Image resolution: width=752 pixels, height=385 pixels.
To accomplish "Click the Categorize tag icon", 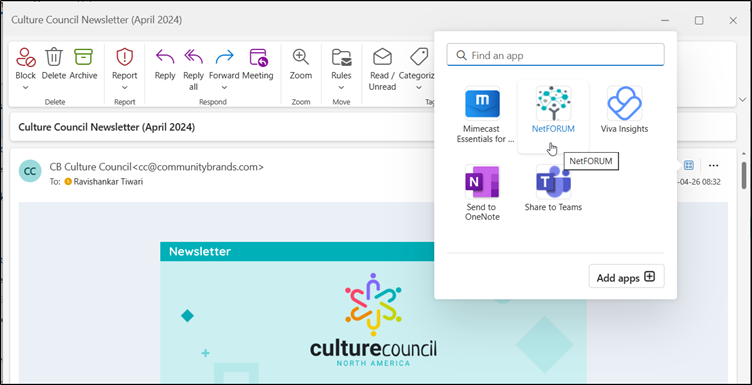I will pos(419,57).
